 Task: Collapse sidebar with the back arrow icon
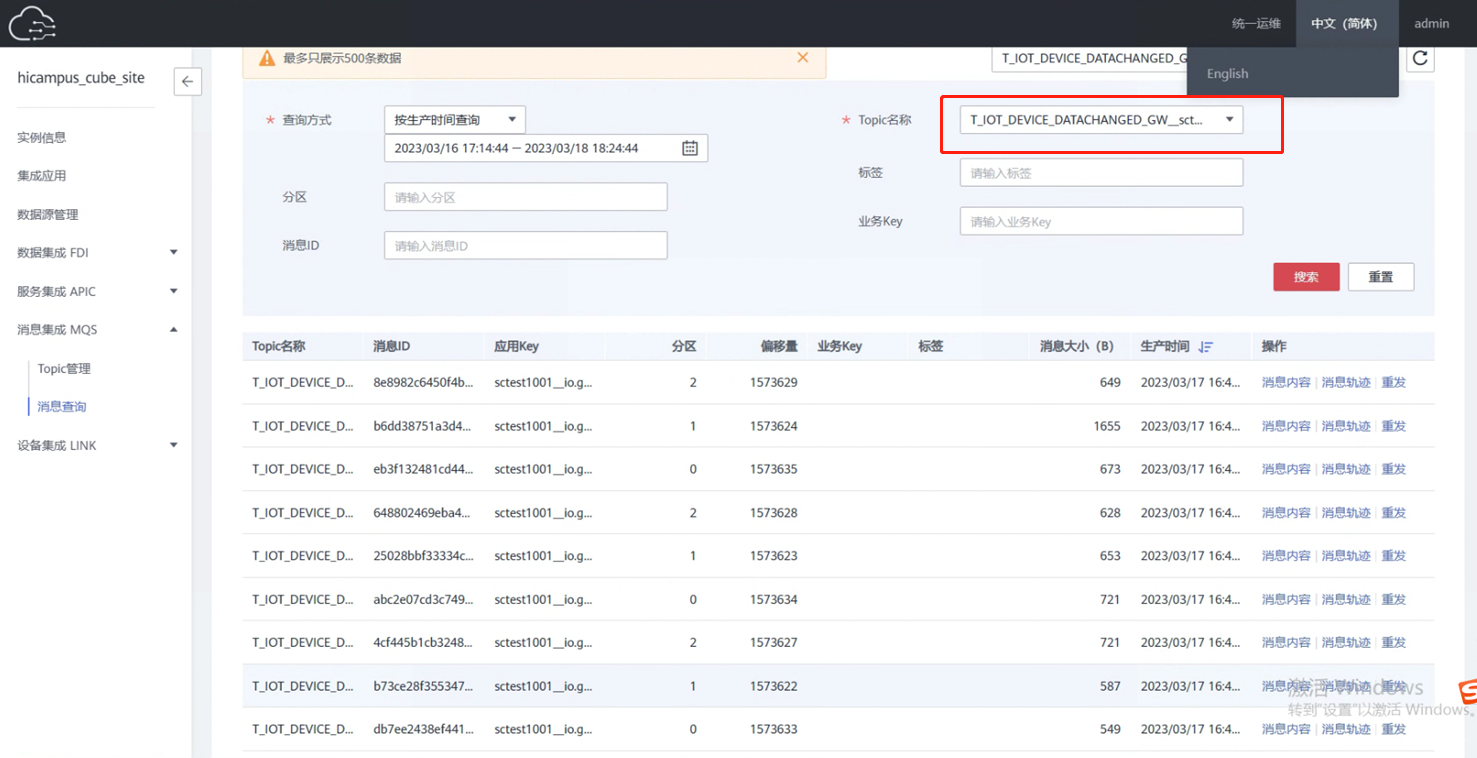(x=187, y=82)
